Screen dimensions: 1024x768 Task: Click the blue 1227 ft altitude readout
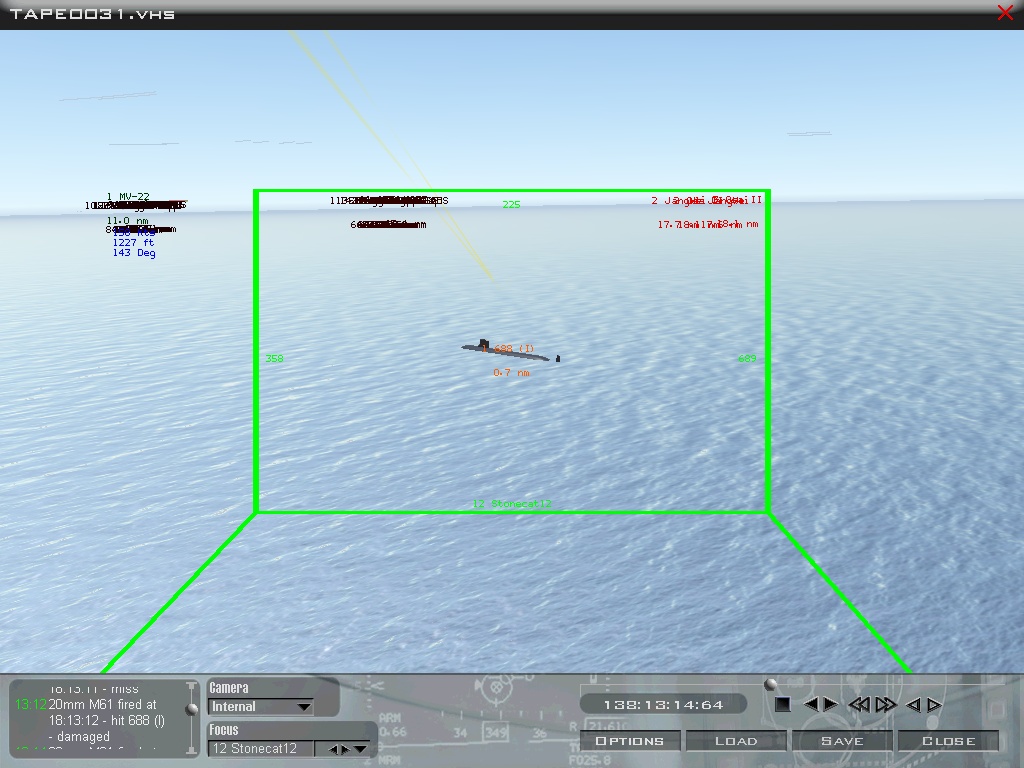[x=134, y=242]
